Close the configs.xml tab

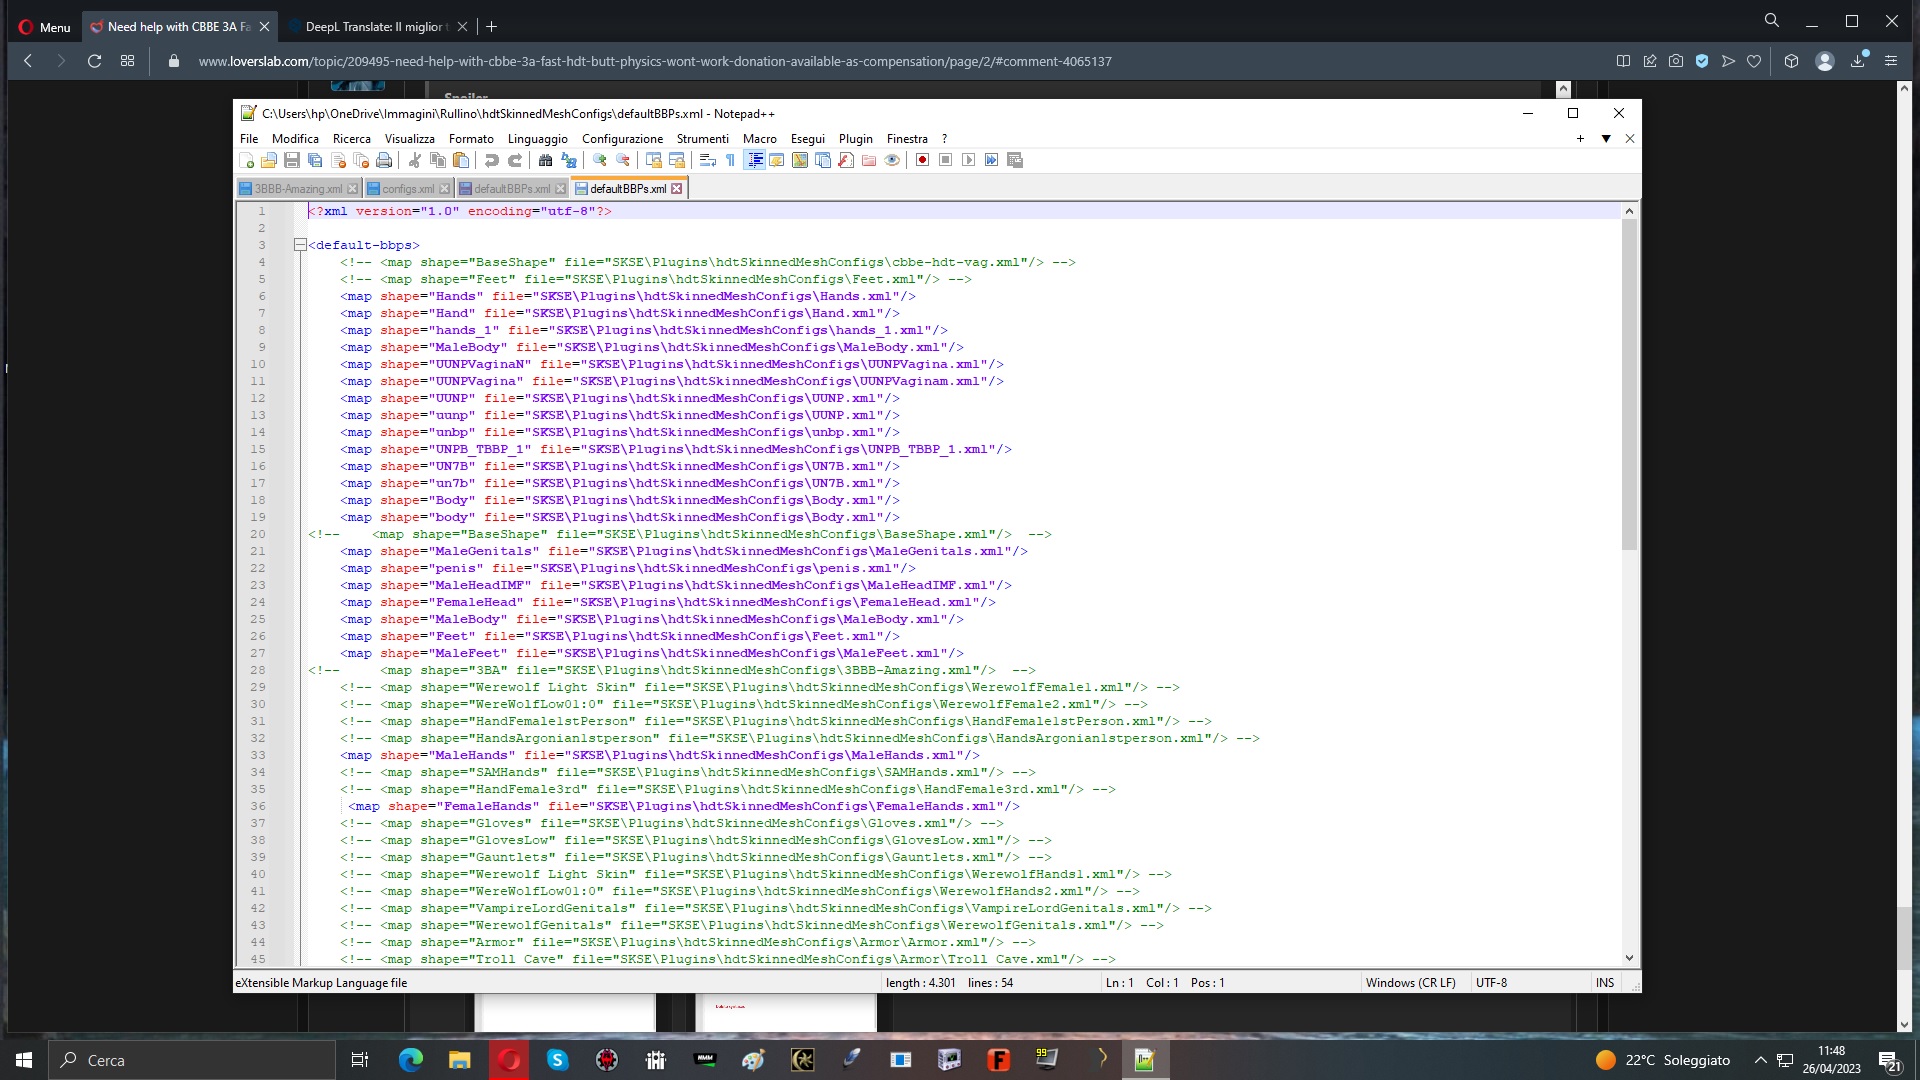[x=444, y=189]
